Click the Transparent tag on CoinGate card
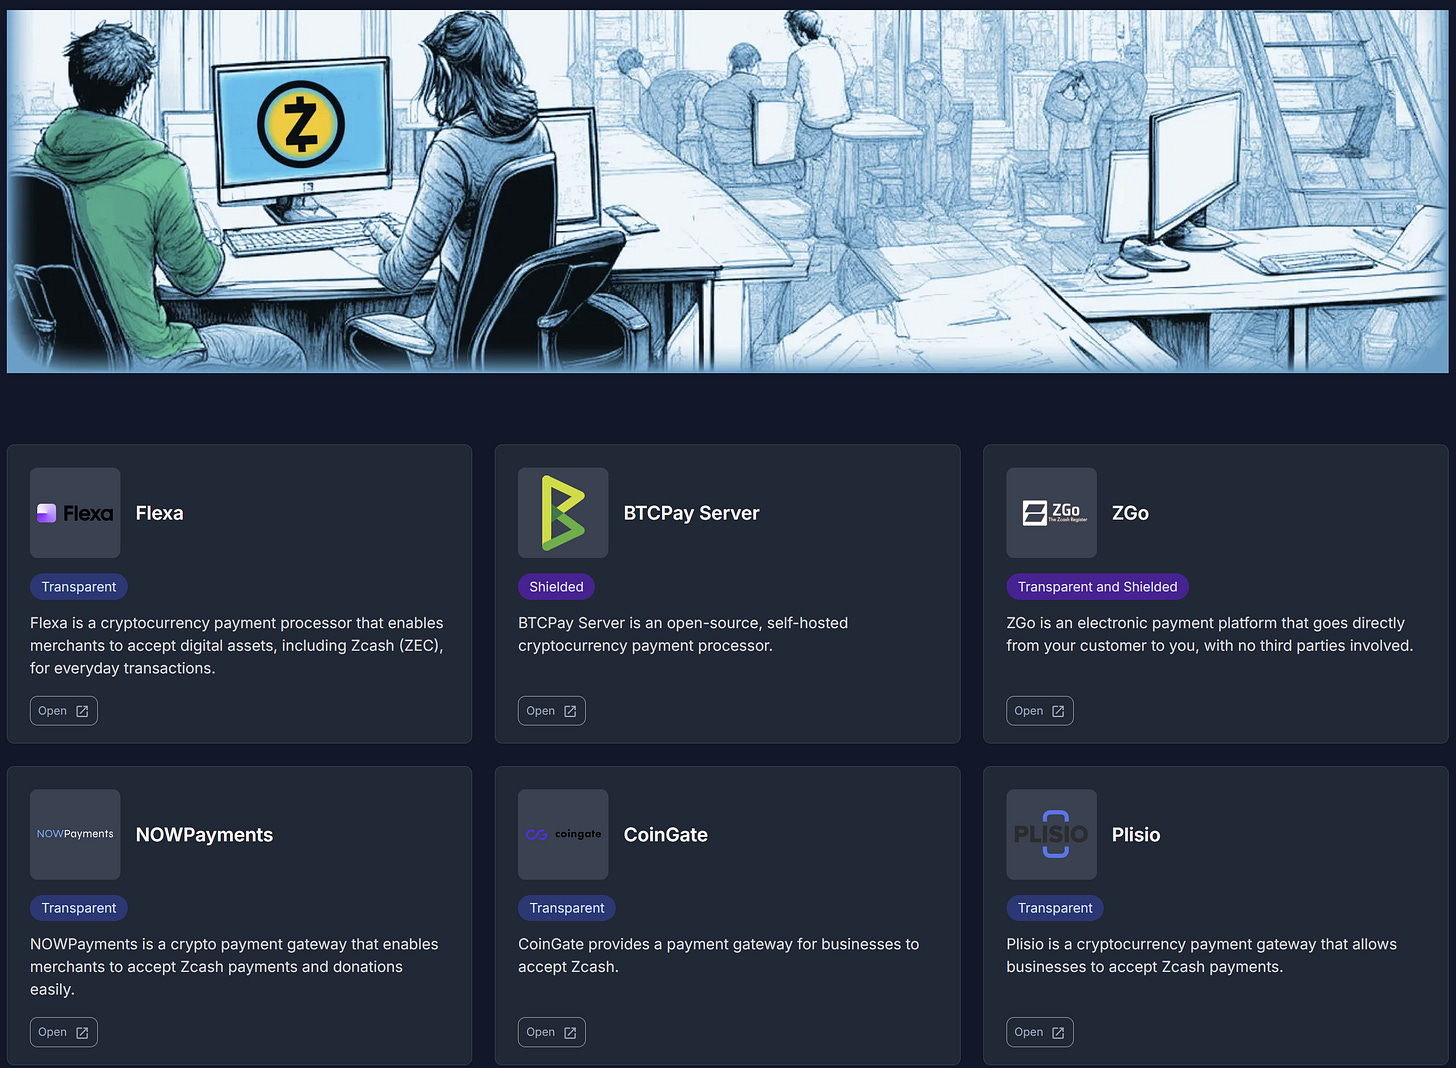 click(567, 908)
